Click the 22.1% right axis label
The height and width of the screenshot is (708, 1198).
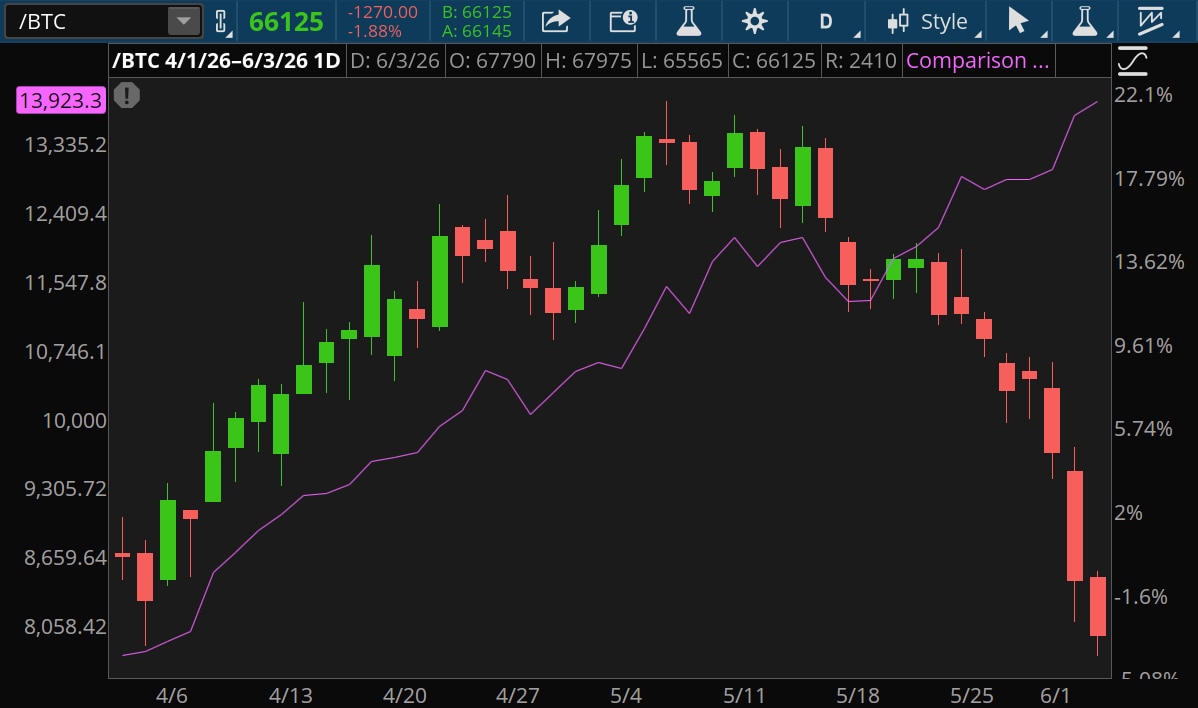(1143, 95)
